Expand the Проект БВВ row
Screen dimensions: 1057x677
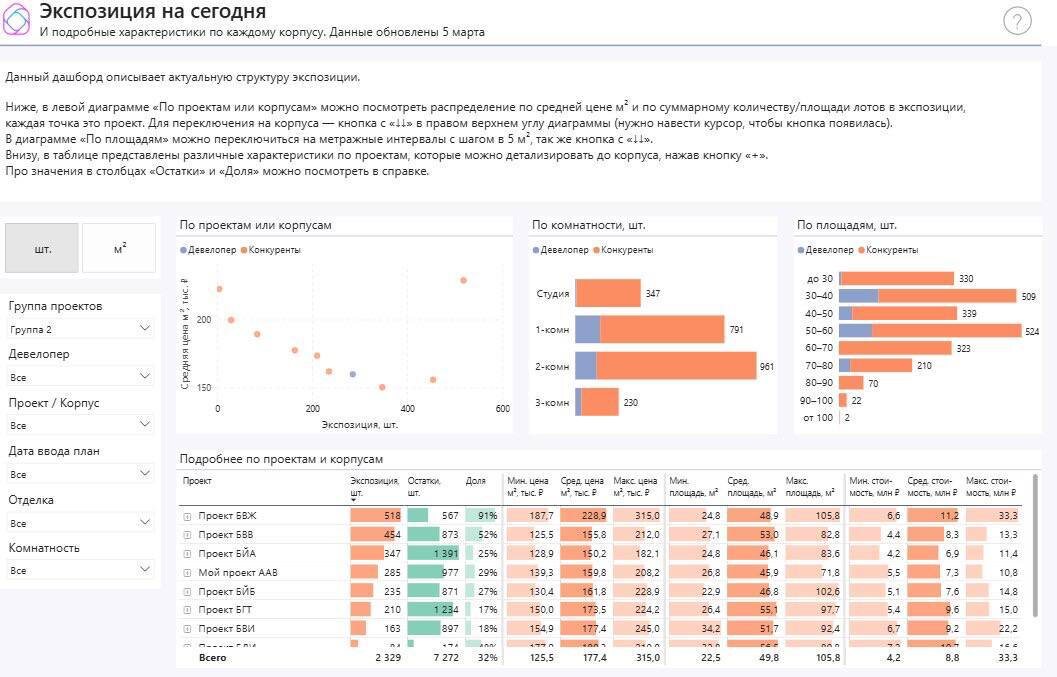[x=187, y=535]
